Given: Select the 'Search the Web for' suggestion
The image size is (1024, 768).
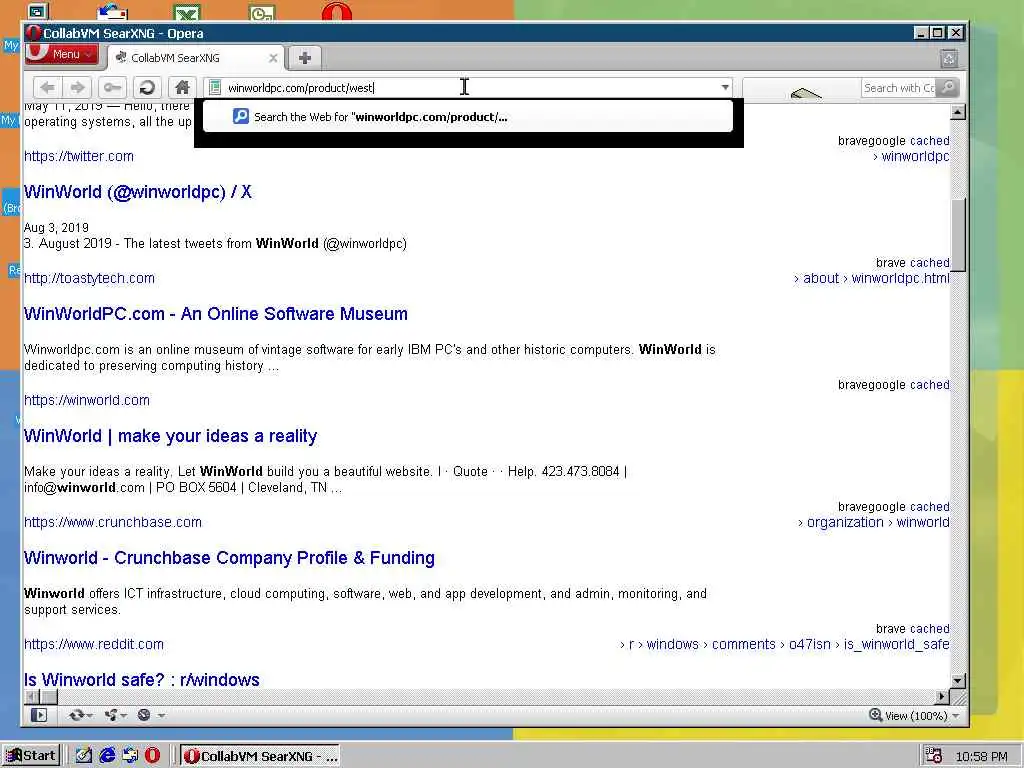Looking at the screenshot, I should pyautogui.click(x=468, y=117).
